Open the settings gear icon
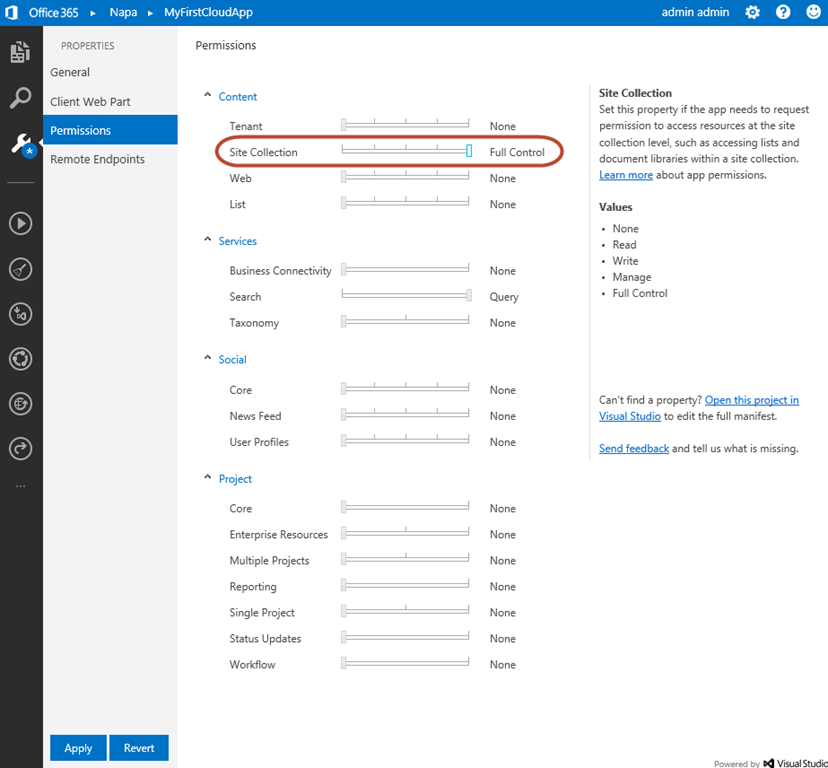 coord(752,12)
